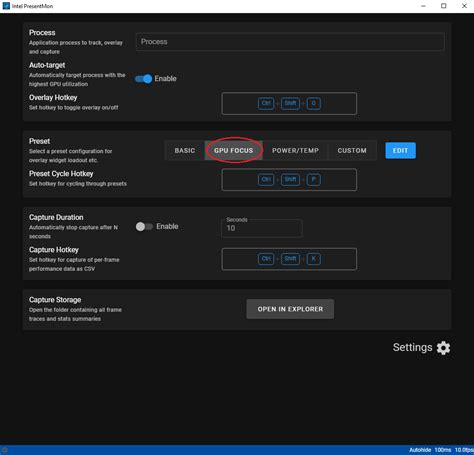
Task: Click the P key chip in Preset Cycle Hotkey
Action: [313, 180]
